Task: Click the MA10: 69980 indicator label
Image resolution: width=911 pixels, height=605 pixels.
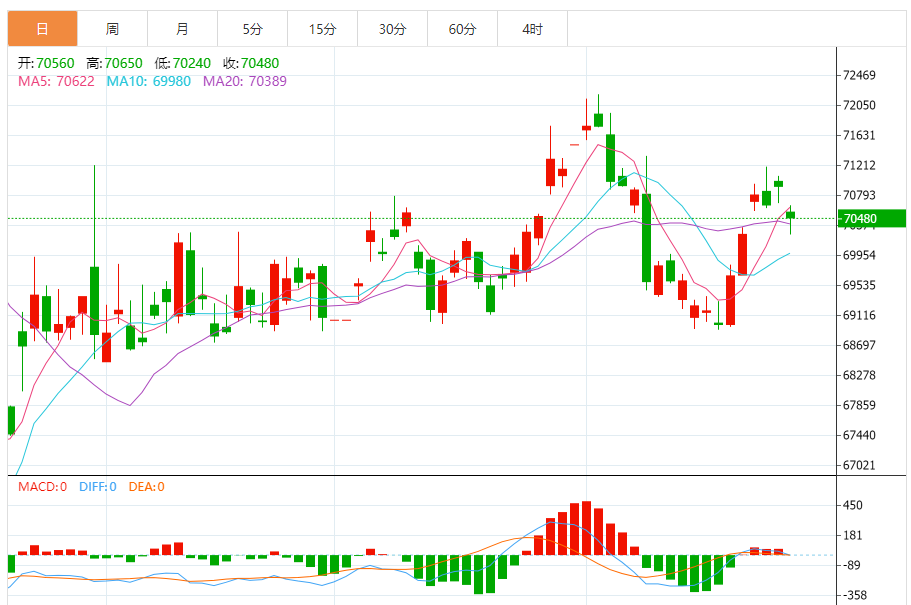Action: coord(148,81)
